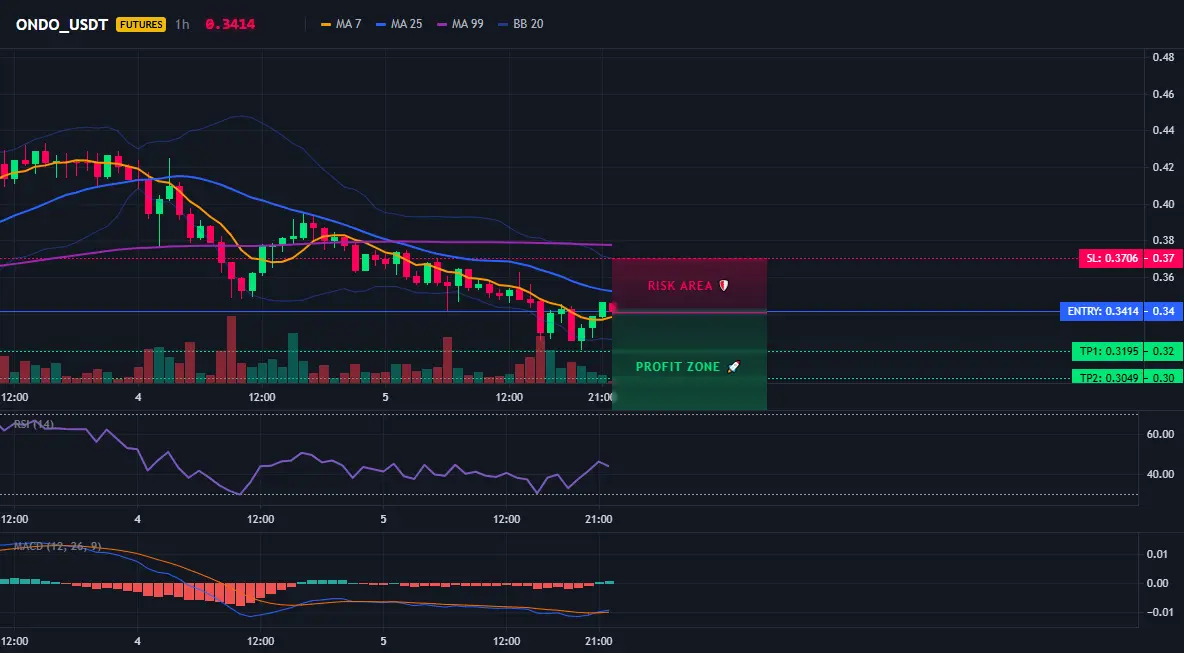Click the shield icon next to RISK AREA

pyautogui.click(x=723, y=285)
